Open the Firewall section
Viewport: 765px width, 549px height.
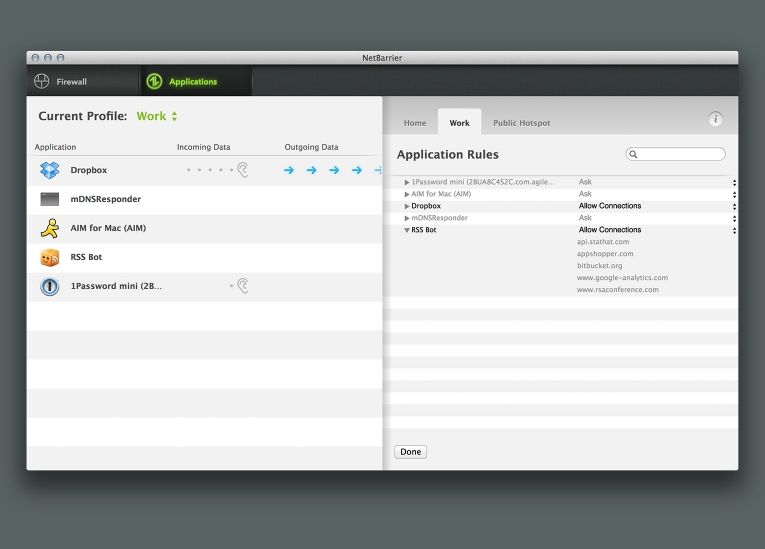[x=83, y=81]
